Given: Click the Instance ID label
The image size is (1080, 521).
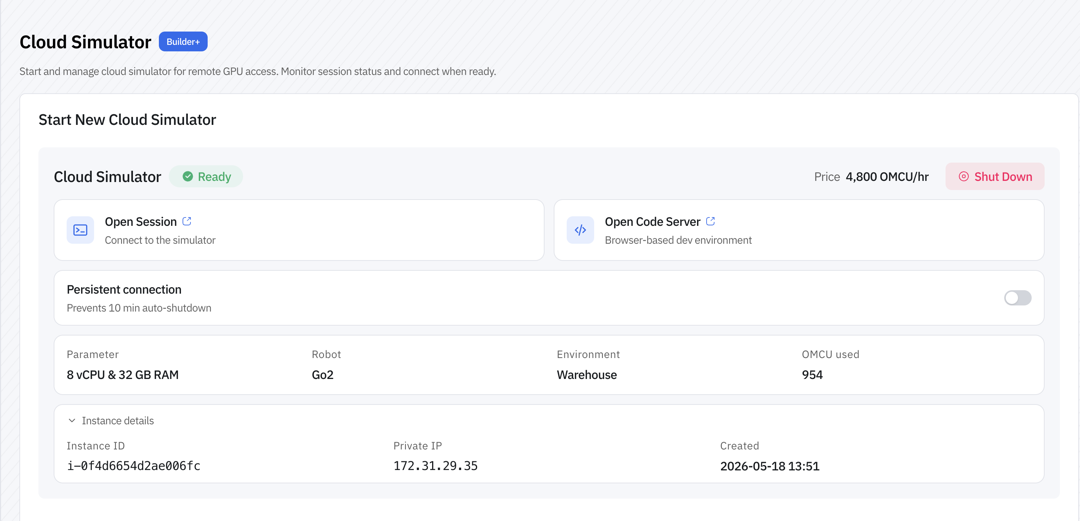Looking at the screenshot, I should [x=96, y=446].
